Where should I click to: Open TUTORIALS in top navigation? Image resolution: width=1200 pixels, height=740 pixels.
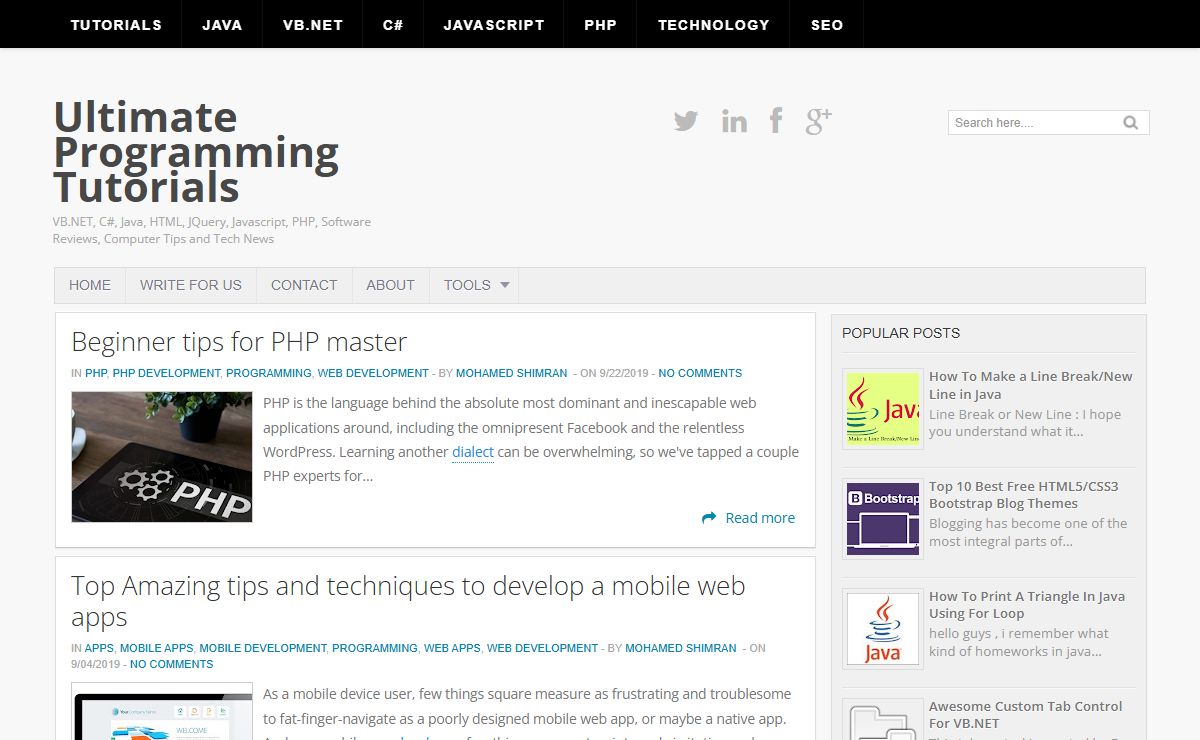(116, 25)
